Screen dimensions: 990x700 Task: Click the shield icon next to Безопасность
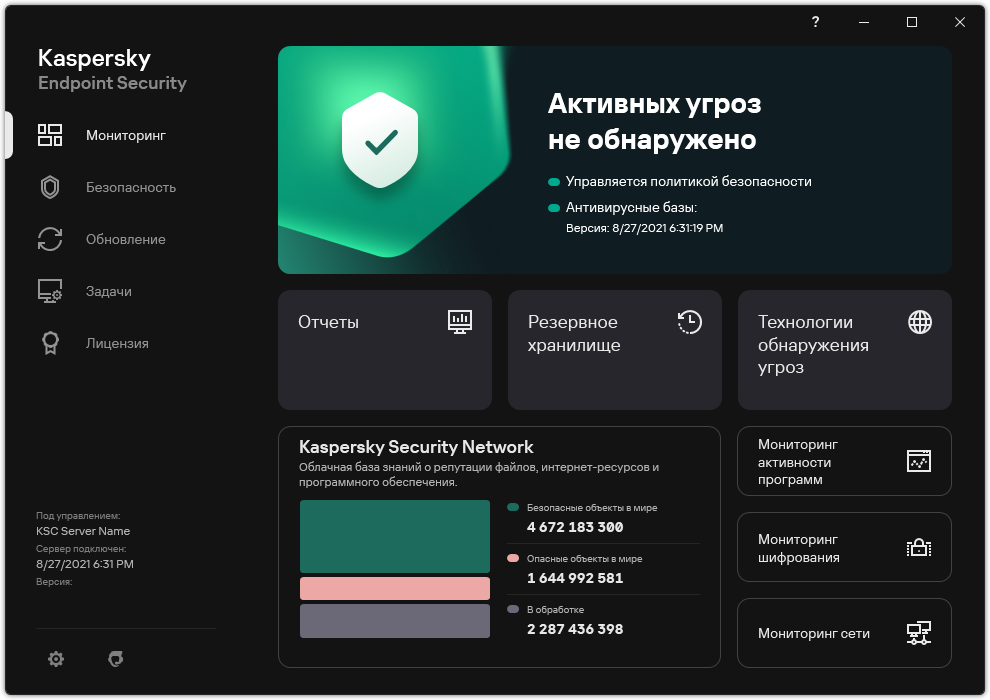(50, 187)
